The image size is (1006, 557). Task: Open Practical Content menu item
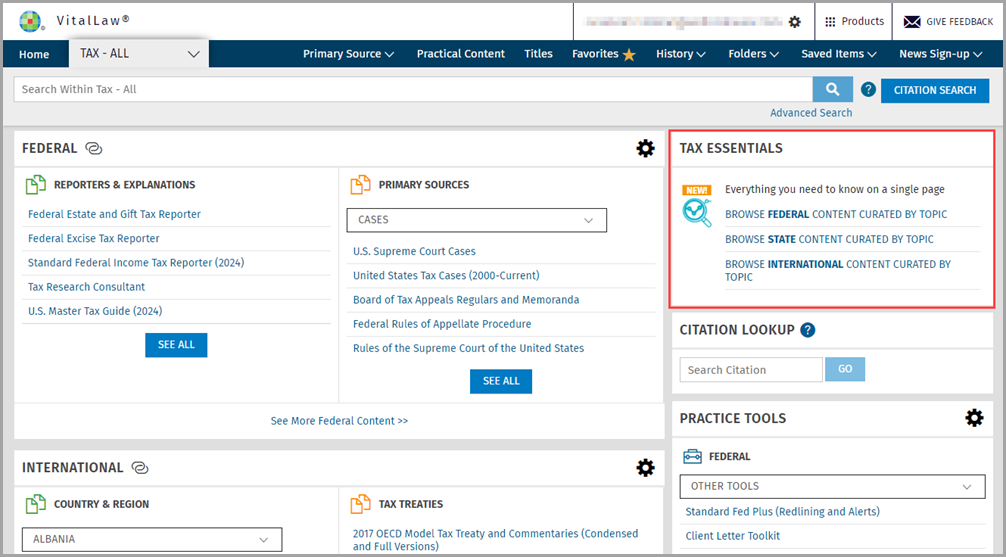point(461,54)
